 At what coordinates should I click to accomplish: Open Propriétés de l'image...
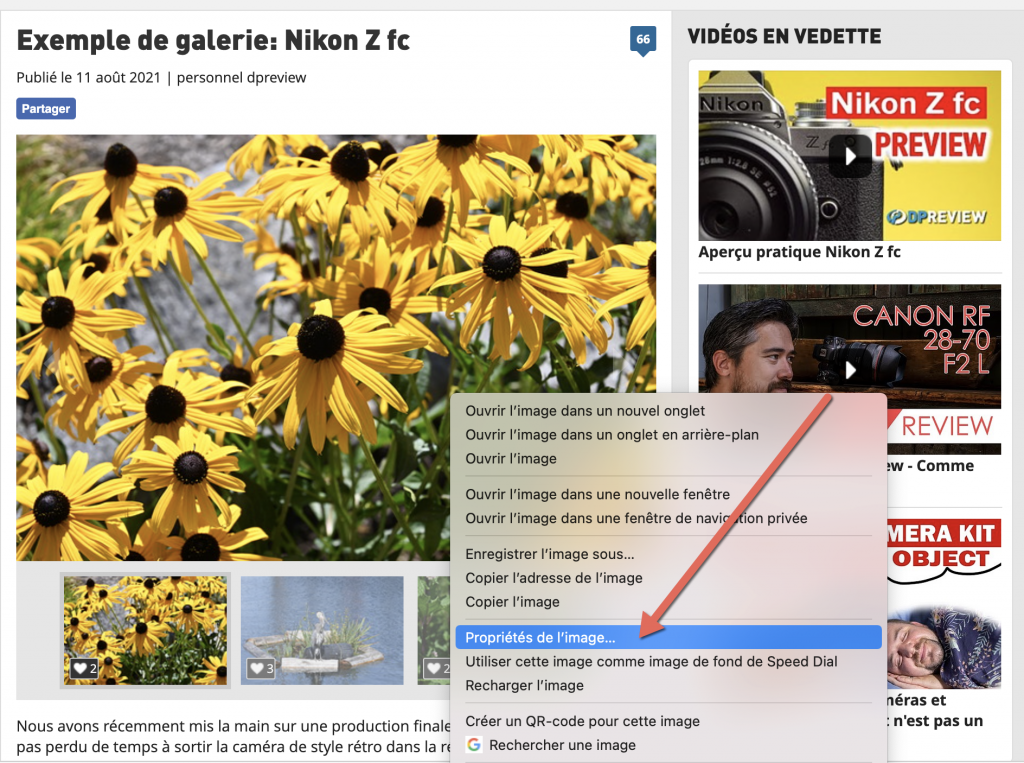[x=668, y=638]
